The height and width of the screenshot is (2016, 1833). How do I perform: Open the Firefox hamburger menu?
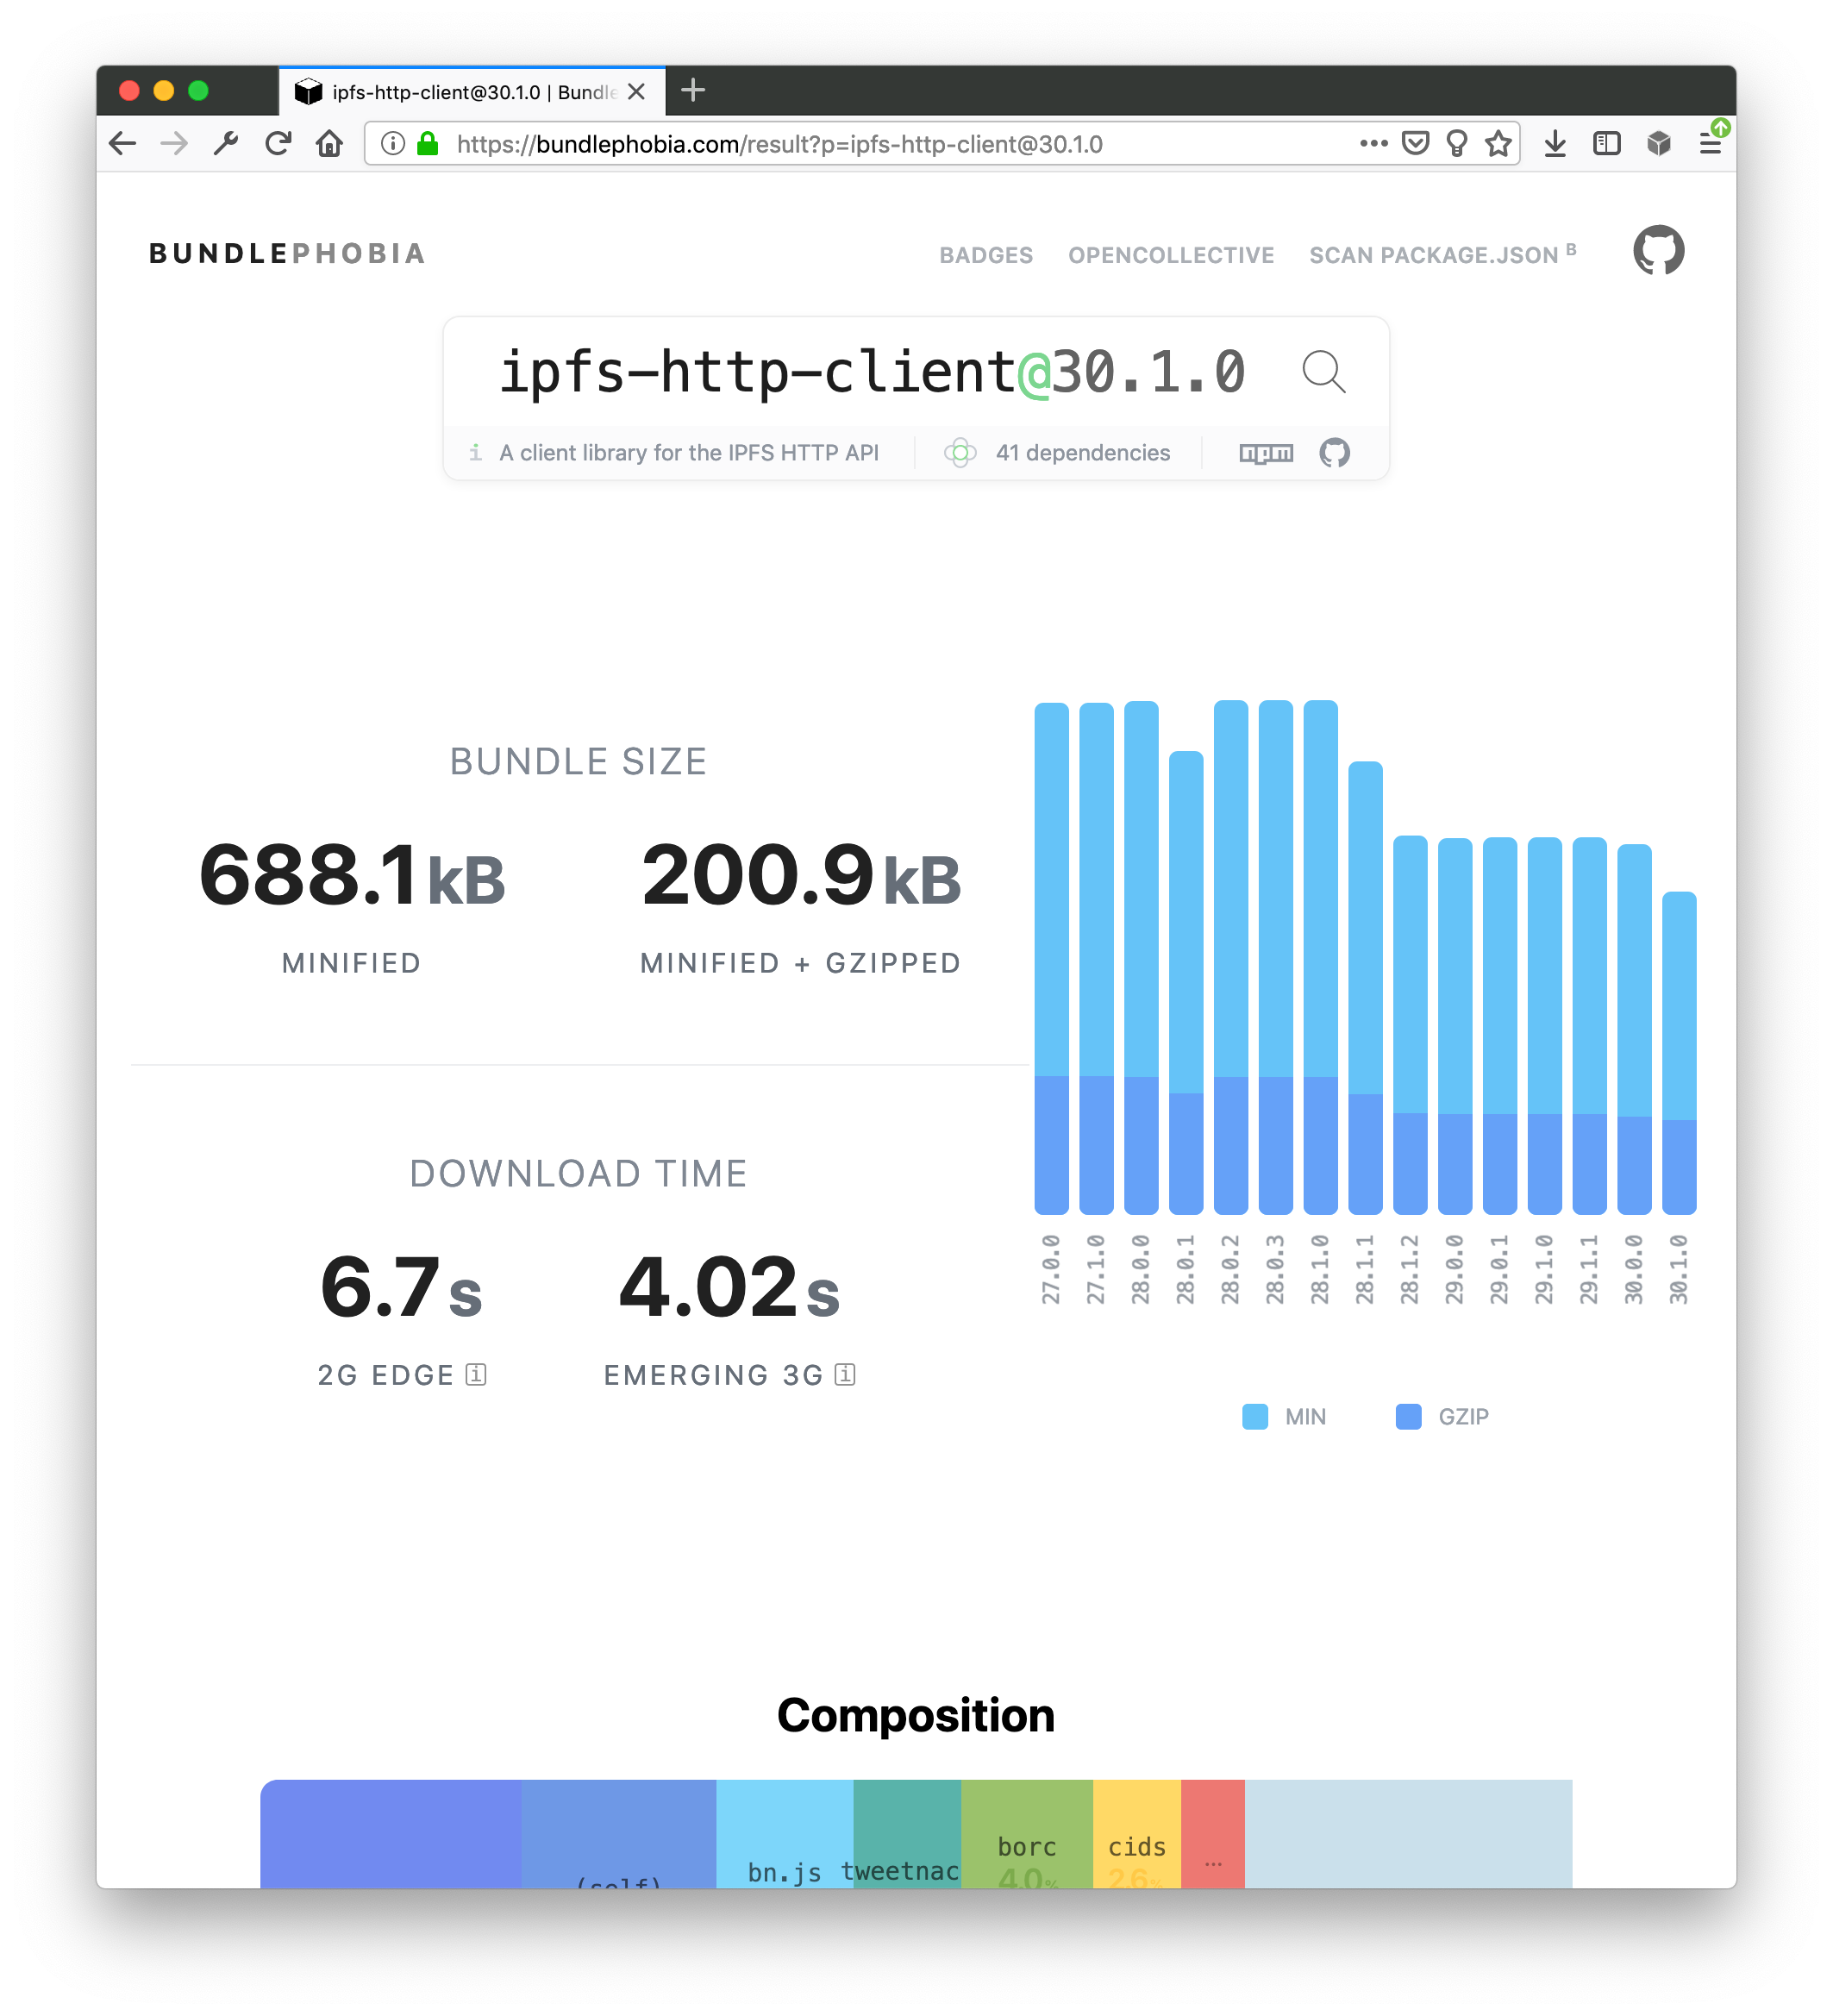coord(1709,144)
